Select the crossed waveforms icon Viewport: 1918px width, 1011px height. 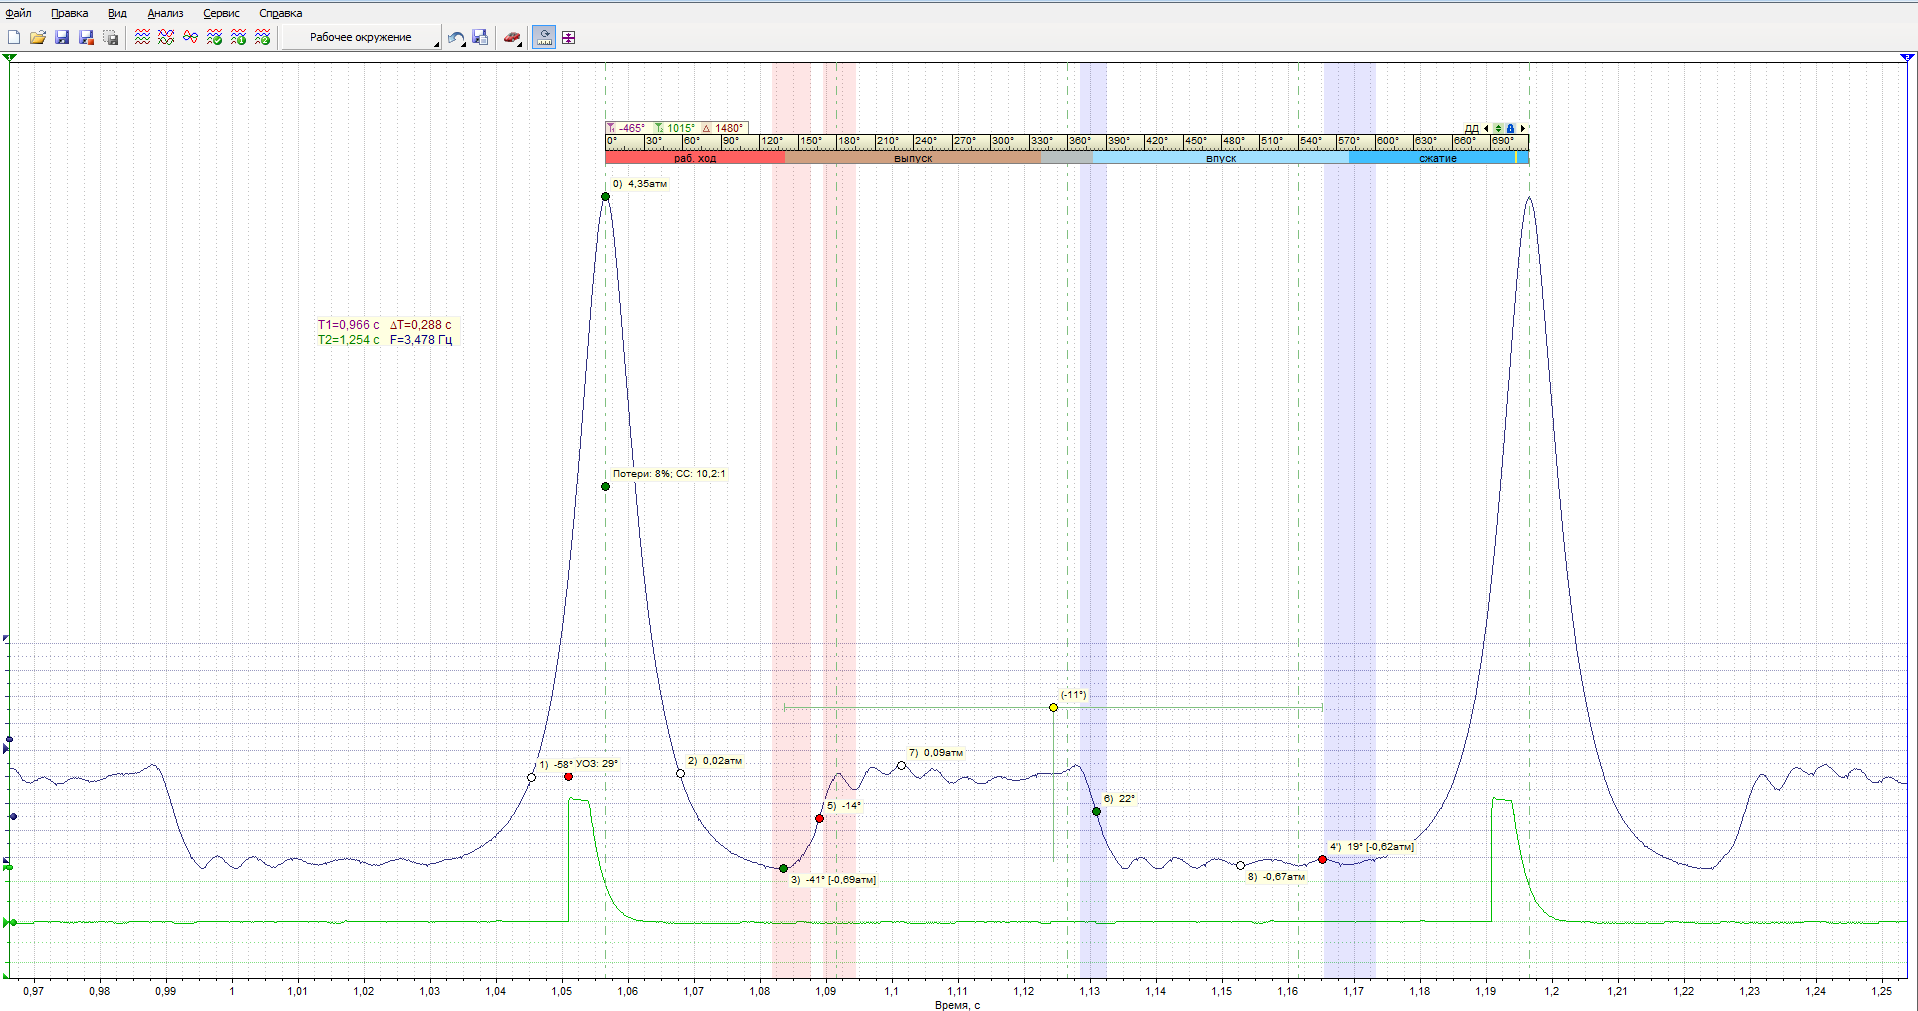[166, 37]
